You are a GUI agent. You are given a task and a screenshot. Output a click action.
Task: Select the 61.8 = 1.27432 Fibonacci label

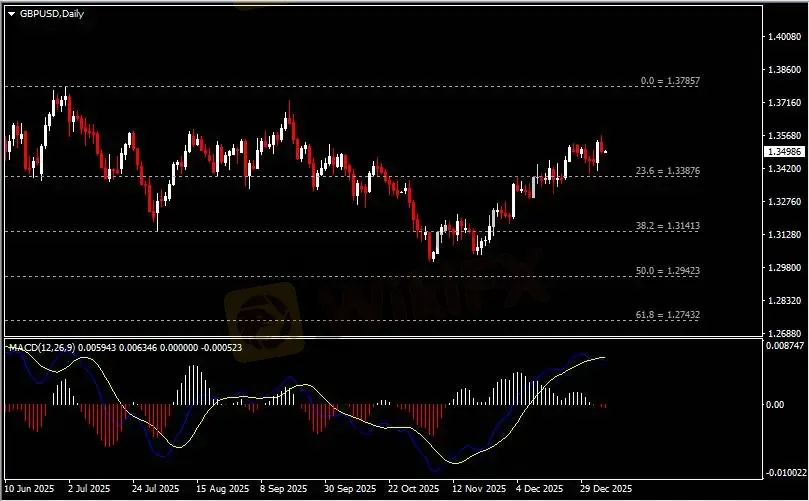point(667,314)
